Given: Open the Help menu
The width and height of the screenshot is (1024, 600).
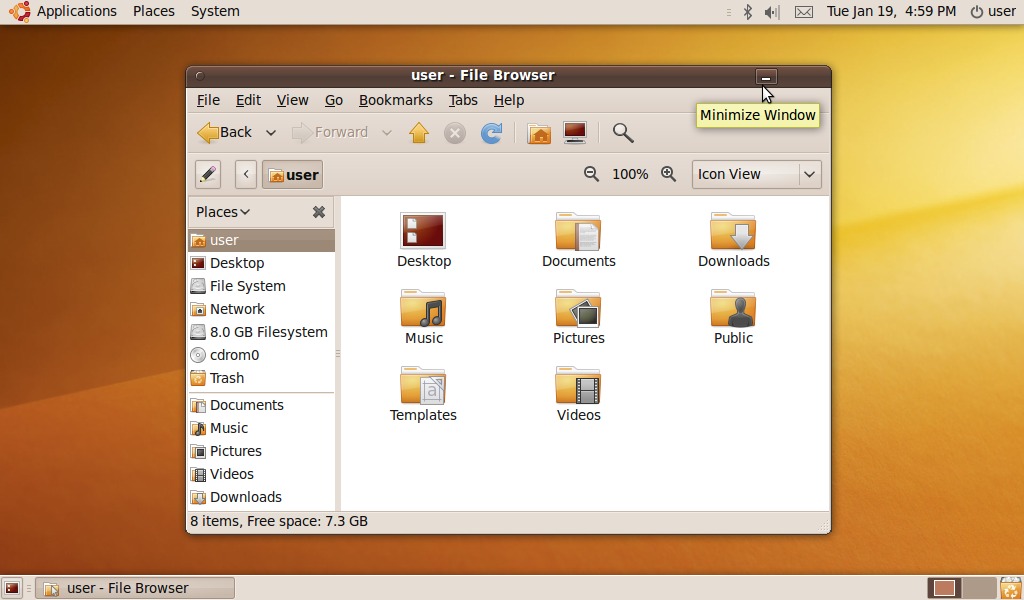Looking at the screenshot, I should pyautogui.click(x=509, y=100).
